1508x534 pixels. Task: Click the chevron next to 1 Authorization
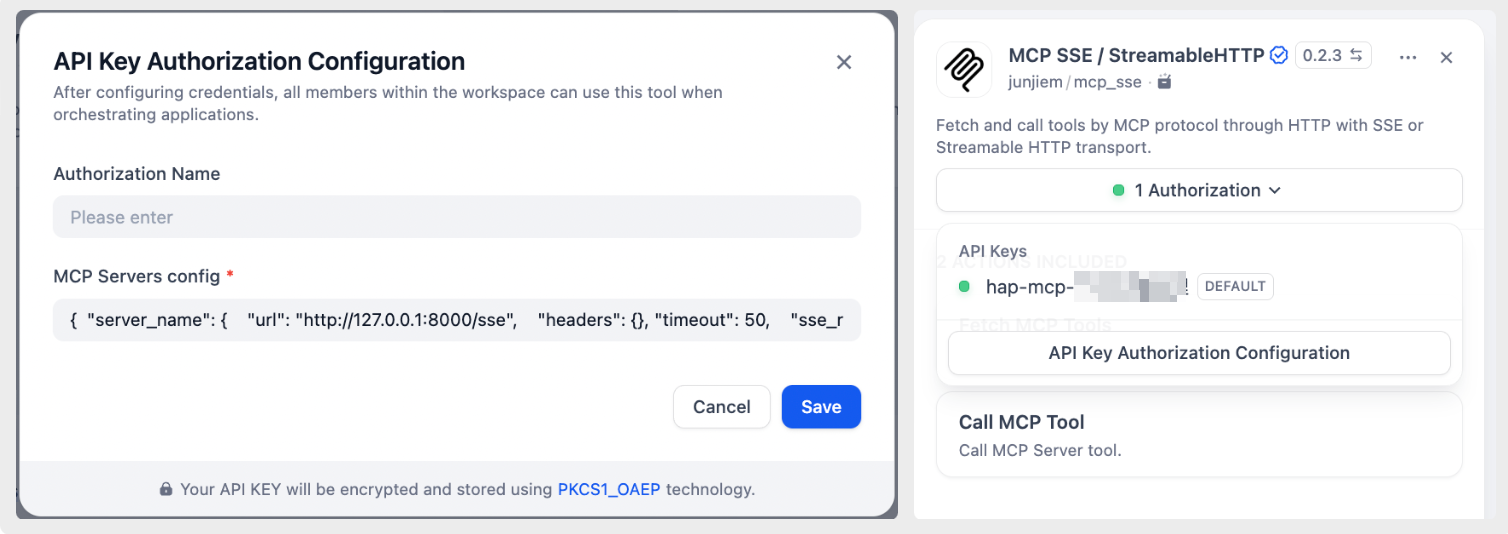click(1275, 190)
